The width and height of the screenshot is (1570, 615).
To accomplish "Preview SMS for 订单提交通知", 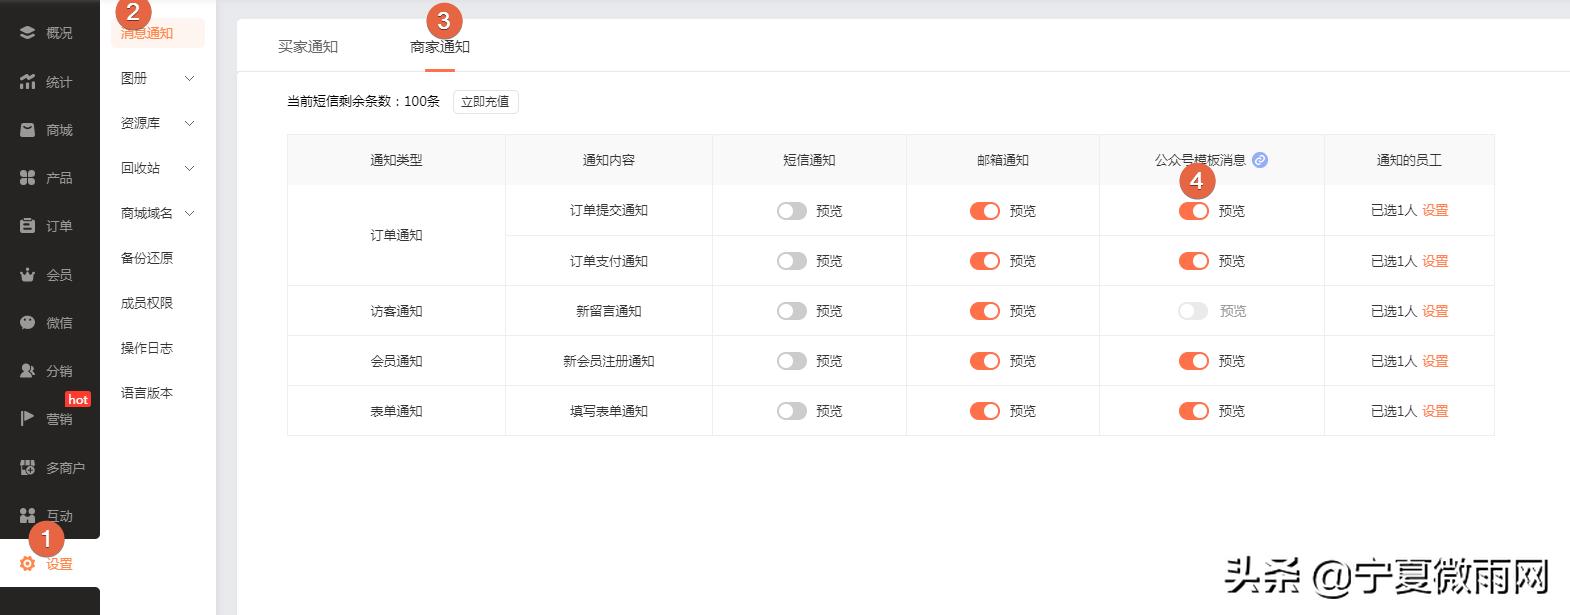I will point(829,211).
